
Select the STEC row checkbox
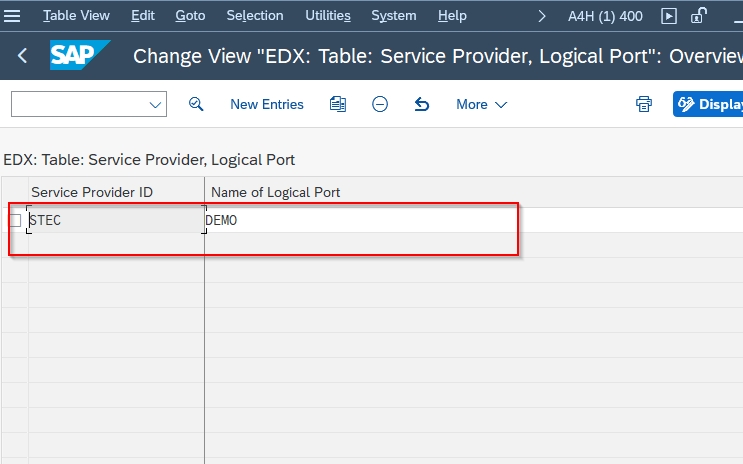coord(15,220)
